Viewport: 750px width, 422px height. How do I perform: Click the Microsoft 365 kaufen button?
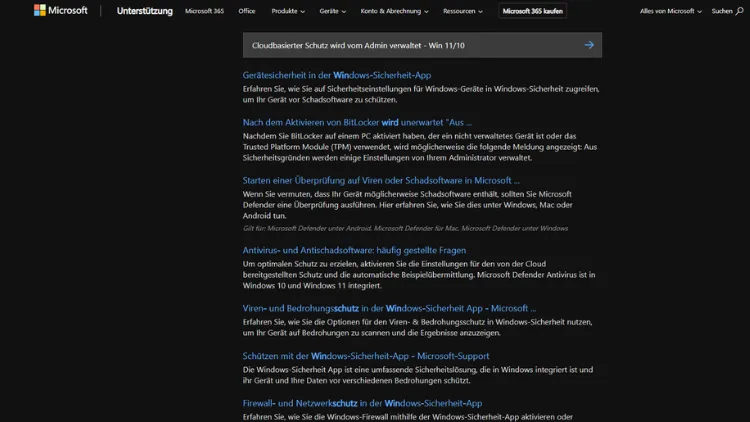[532, 11]
